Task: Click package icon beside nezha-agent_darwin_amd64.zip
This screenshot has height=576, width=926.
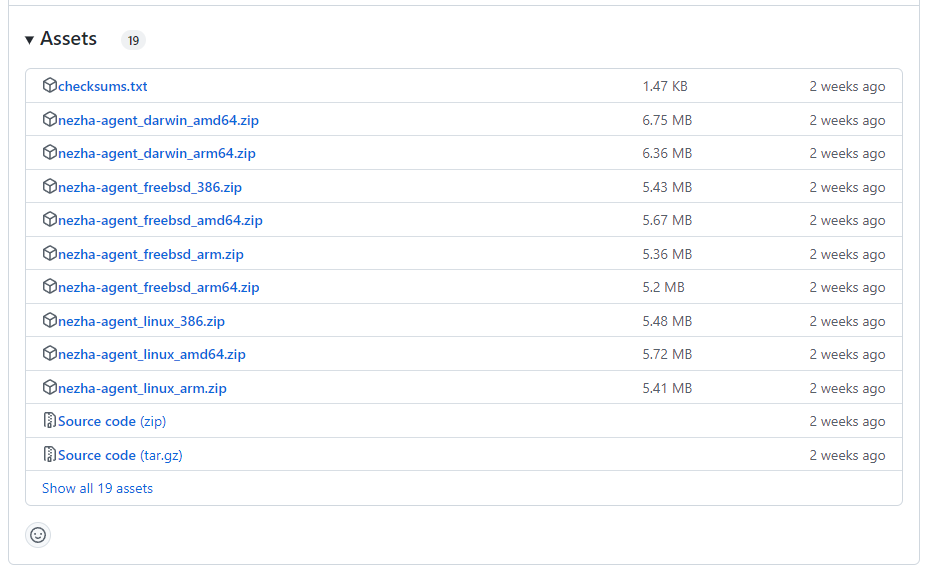Action: point(50,119)
